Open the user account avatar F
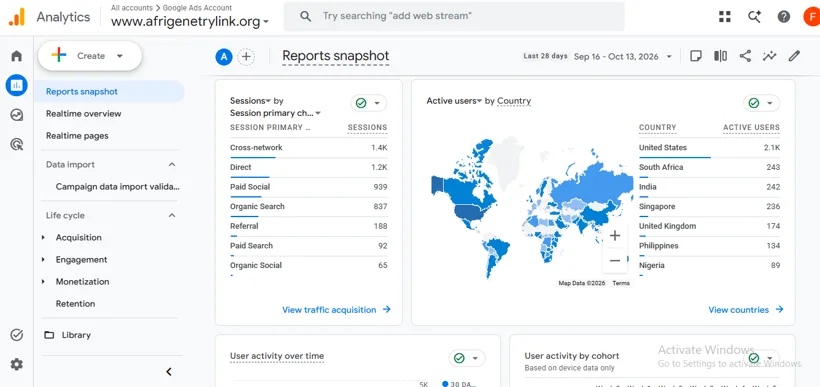 tap(812, 17)
